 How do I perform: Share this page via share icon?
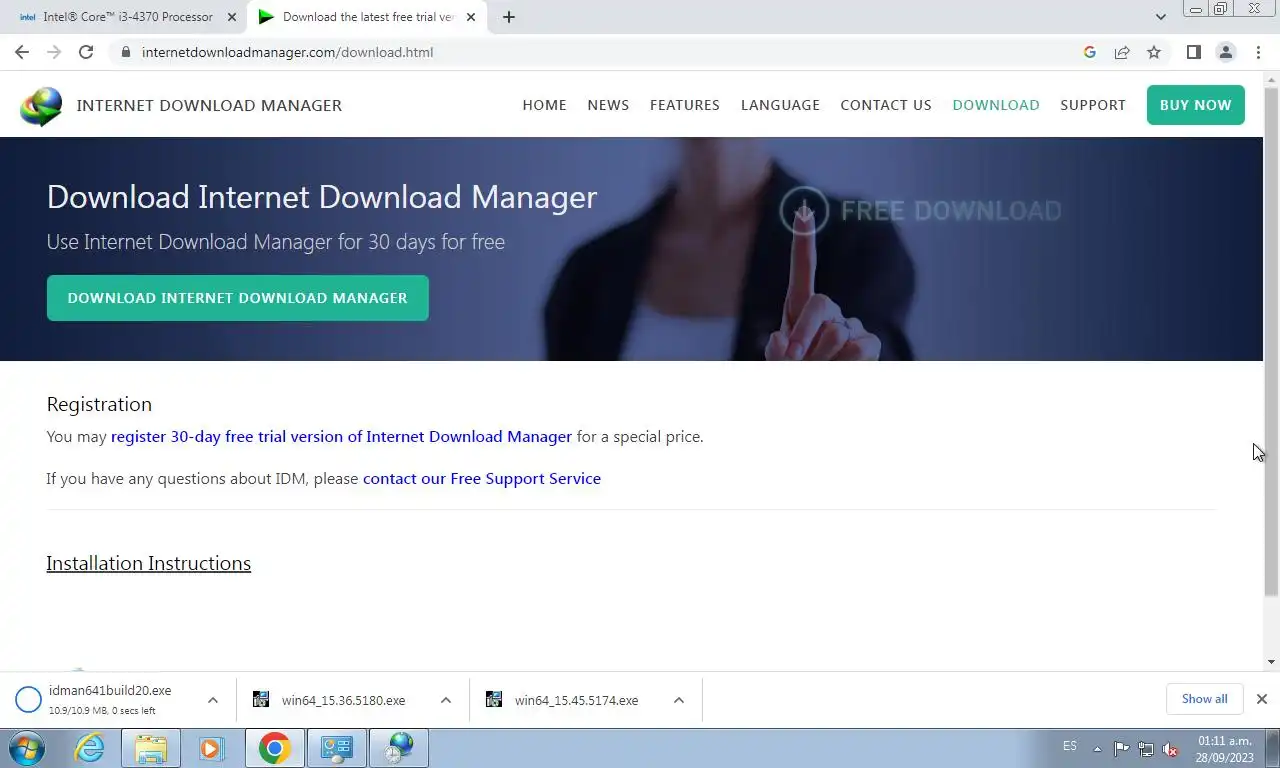1122,52
